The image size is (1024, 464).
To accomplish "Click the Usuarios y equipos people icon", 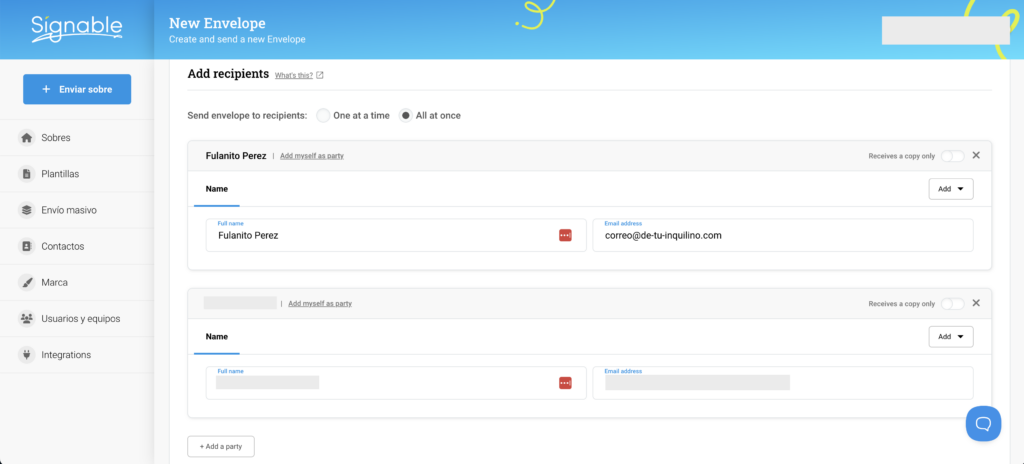I will point(27,319).
